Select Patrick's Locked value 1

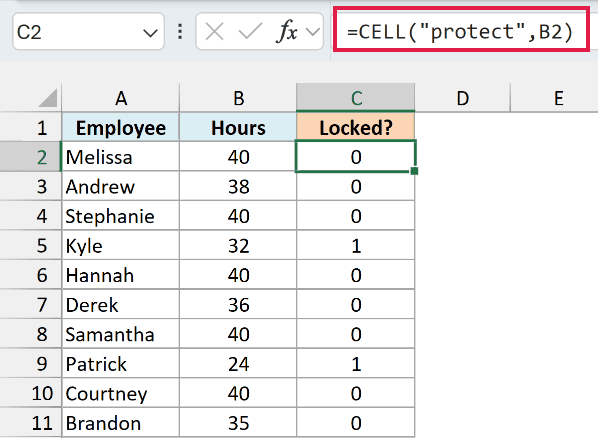click(355, 364)
